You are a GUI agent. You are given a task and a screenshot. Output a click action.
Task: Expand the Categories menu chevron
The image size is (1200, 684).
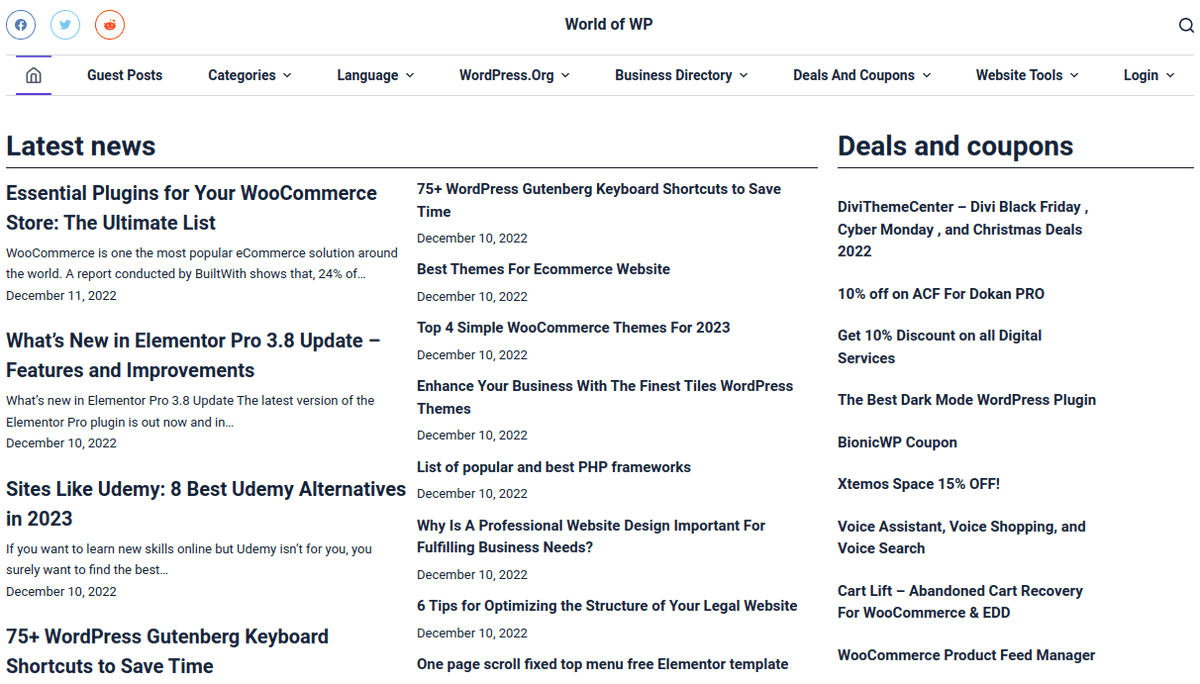click(287, 75)
